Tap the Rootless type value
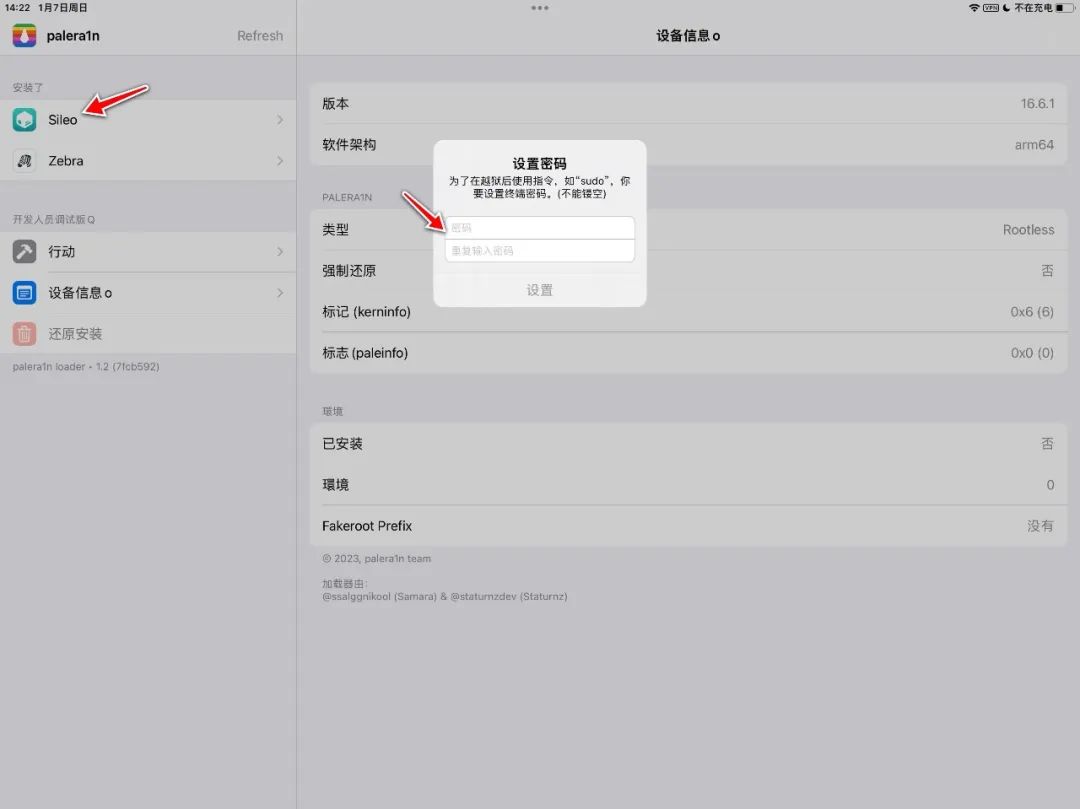The width and height of the screenshot is (1080, 809). tap(1028, 230)
